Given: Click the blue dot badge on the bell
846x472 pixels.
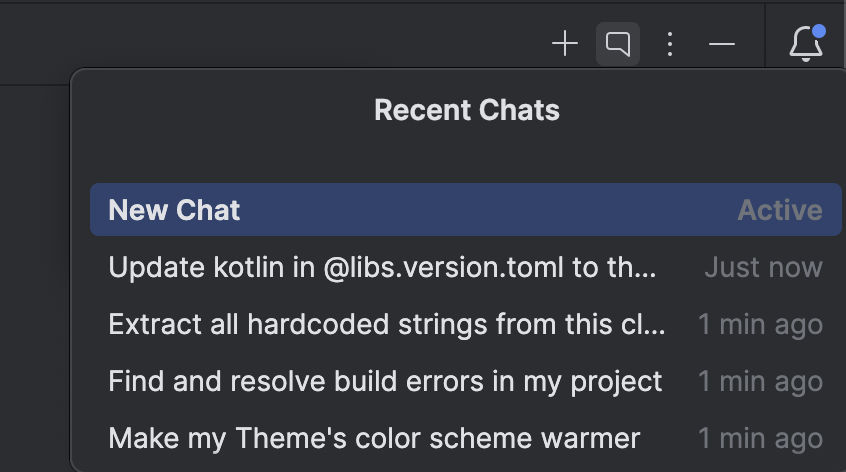Looking at the screenshot, I should click(819, 32).
